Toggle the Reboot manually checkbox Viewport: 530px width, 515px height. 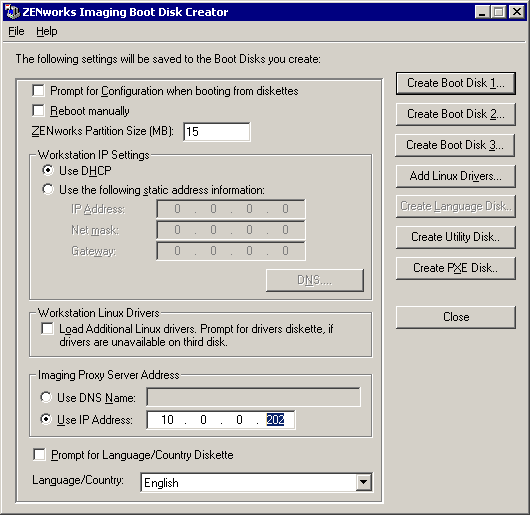pos(38,111)
